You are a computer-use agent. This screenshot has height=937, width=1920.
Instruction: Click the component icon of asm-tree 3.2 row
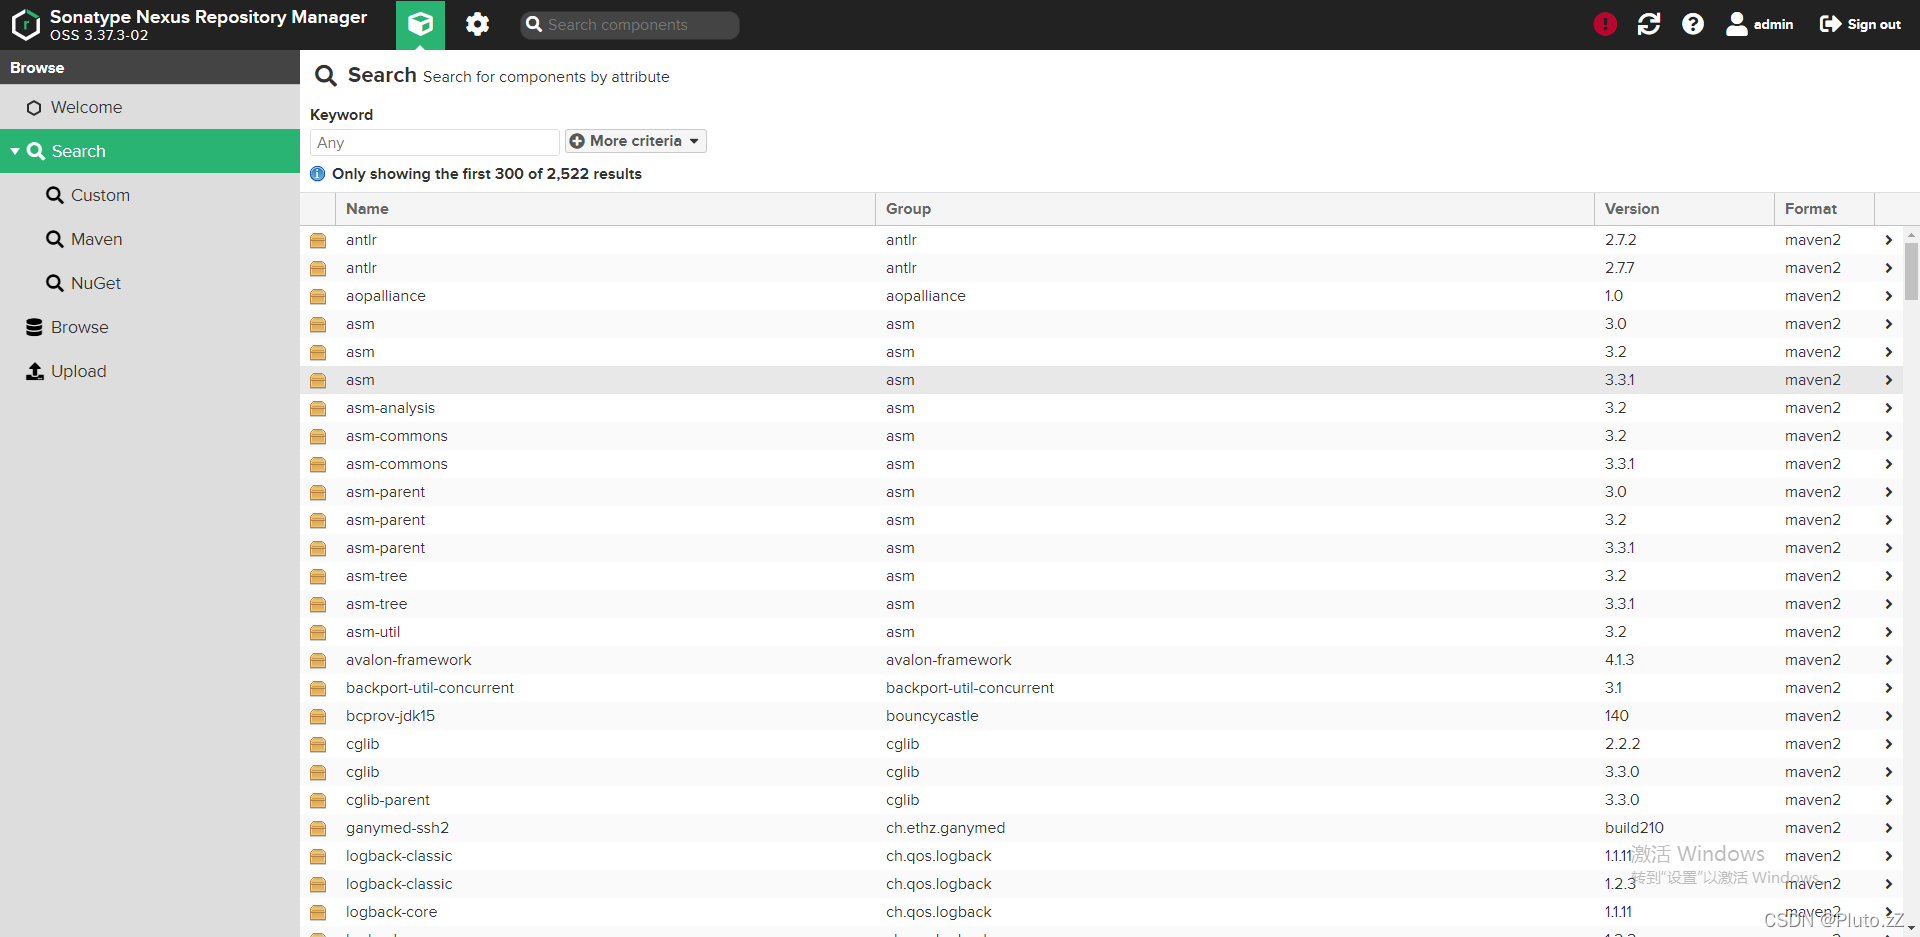pyautogui.click(x=318, y=576)
